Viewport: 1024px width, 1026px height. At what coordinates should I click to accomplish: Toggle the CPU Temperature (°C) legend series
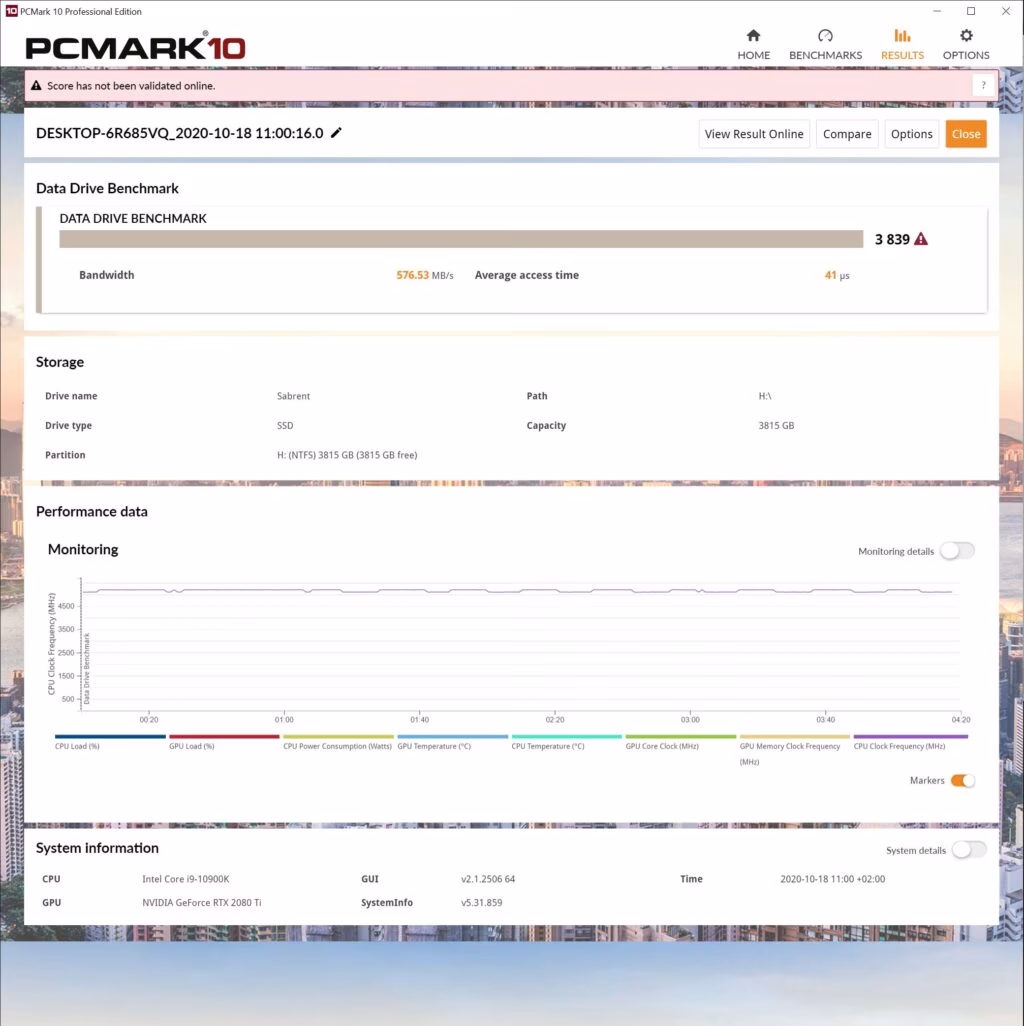(566, 741)
